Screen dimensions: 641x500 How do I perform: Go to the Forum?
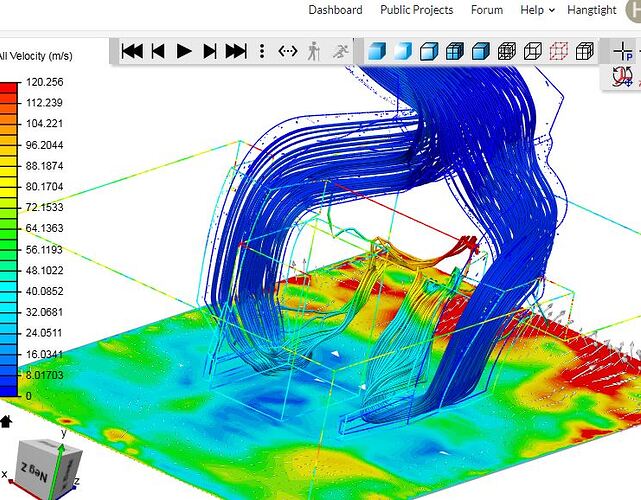(486, 10)
